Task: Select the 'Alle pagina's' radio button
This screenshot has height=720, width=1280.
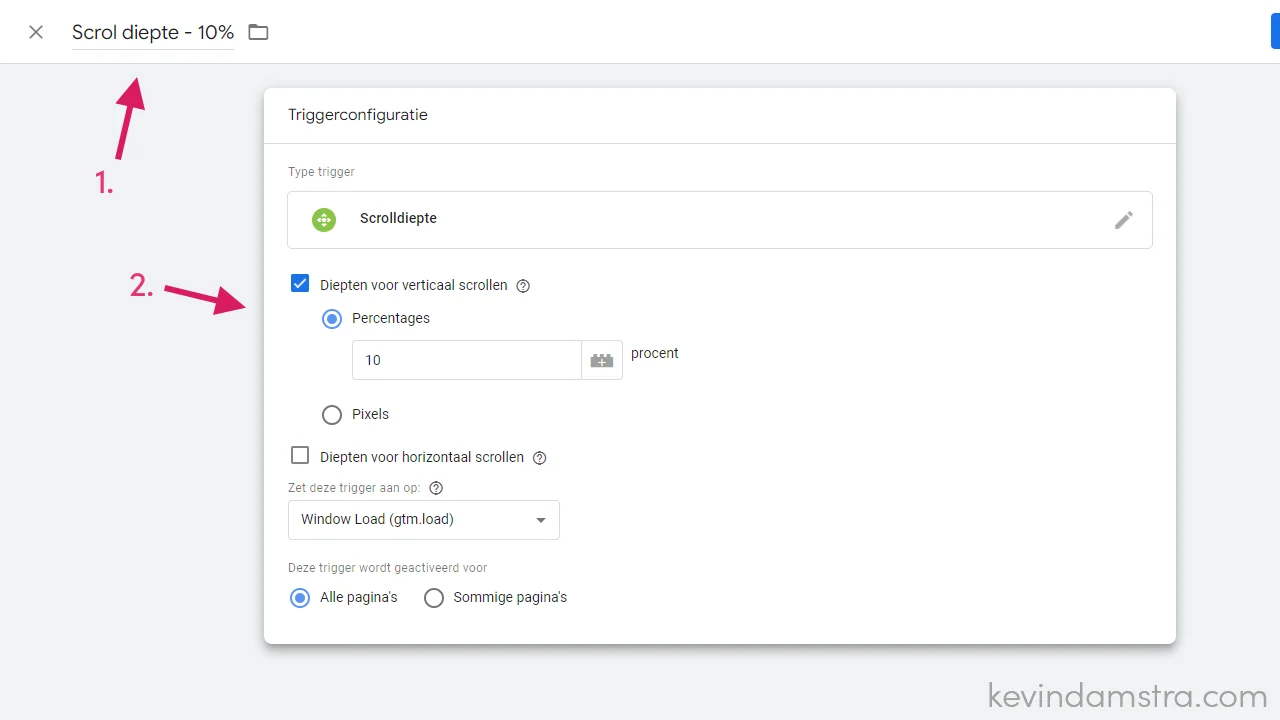Action: pyautogui.click(x=300, y=598)
